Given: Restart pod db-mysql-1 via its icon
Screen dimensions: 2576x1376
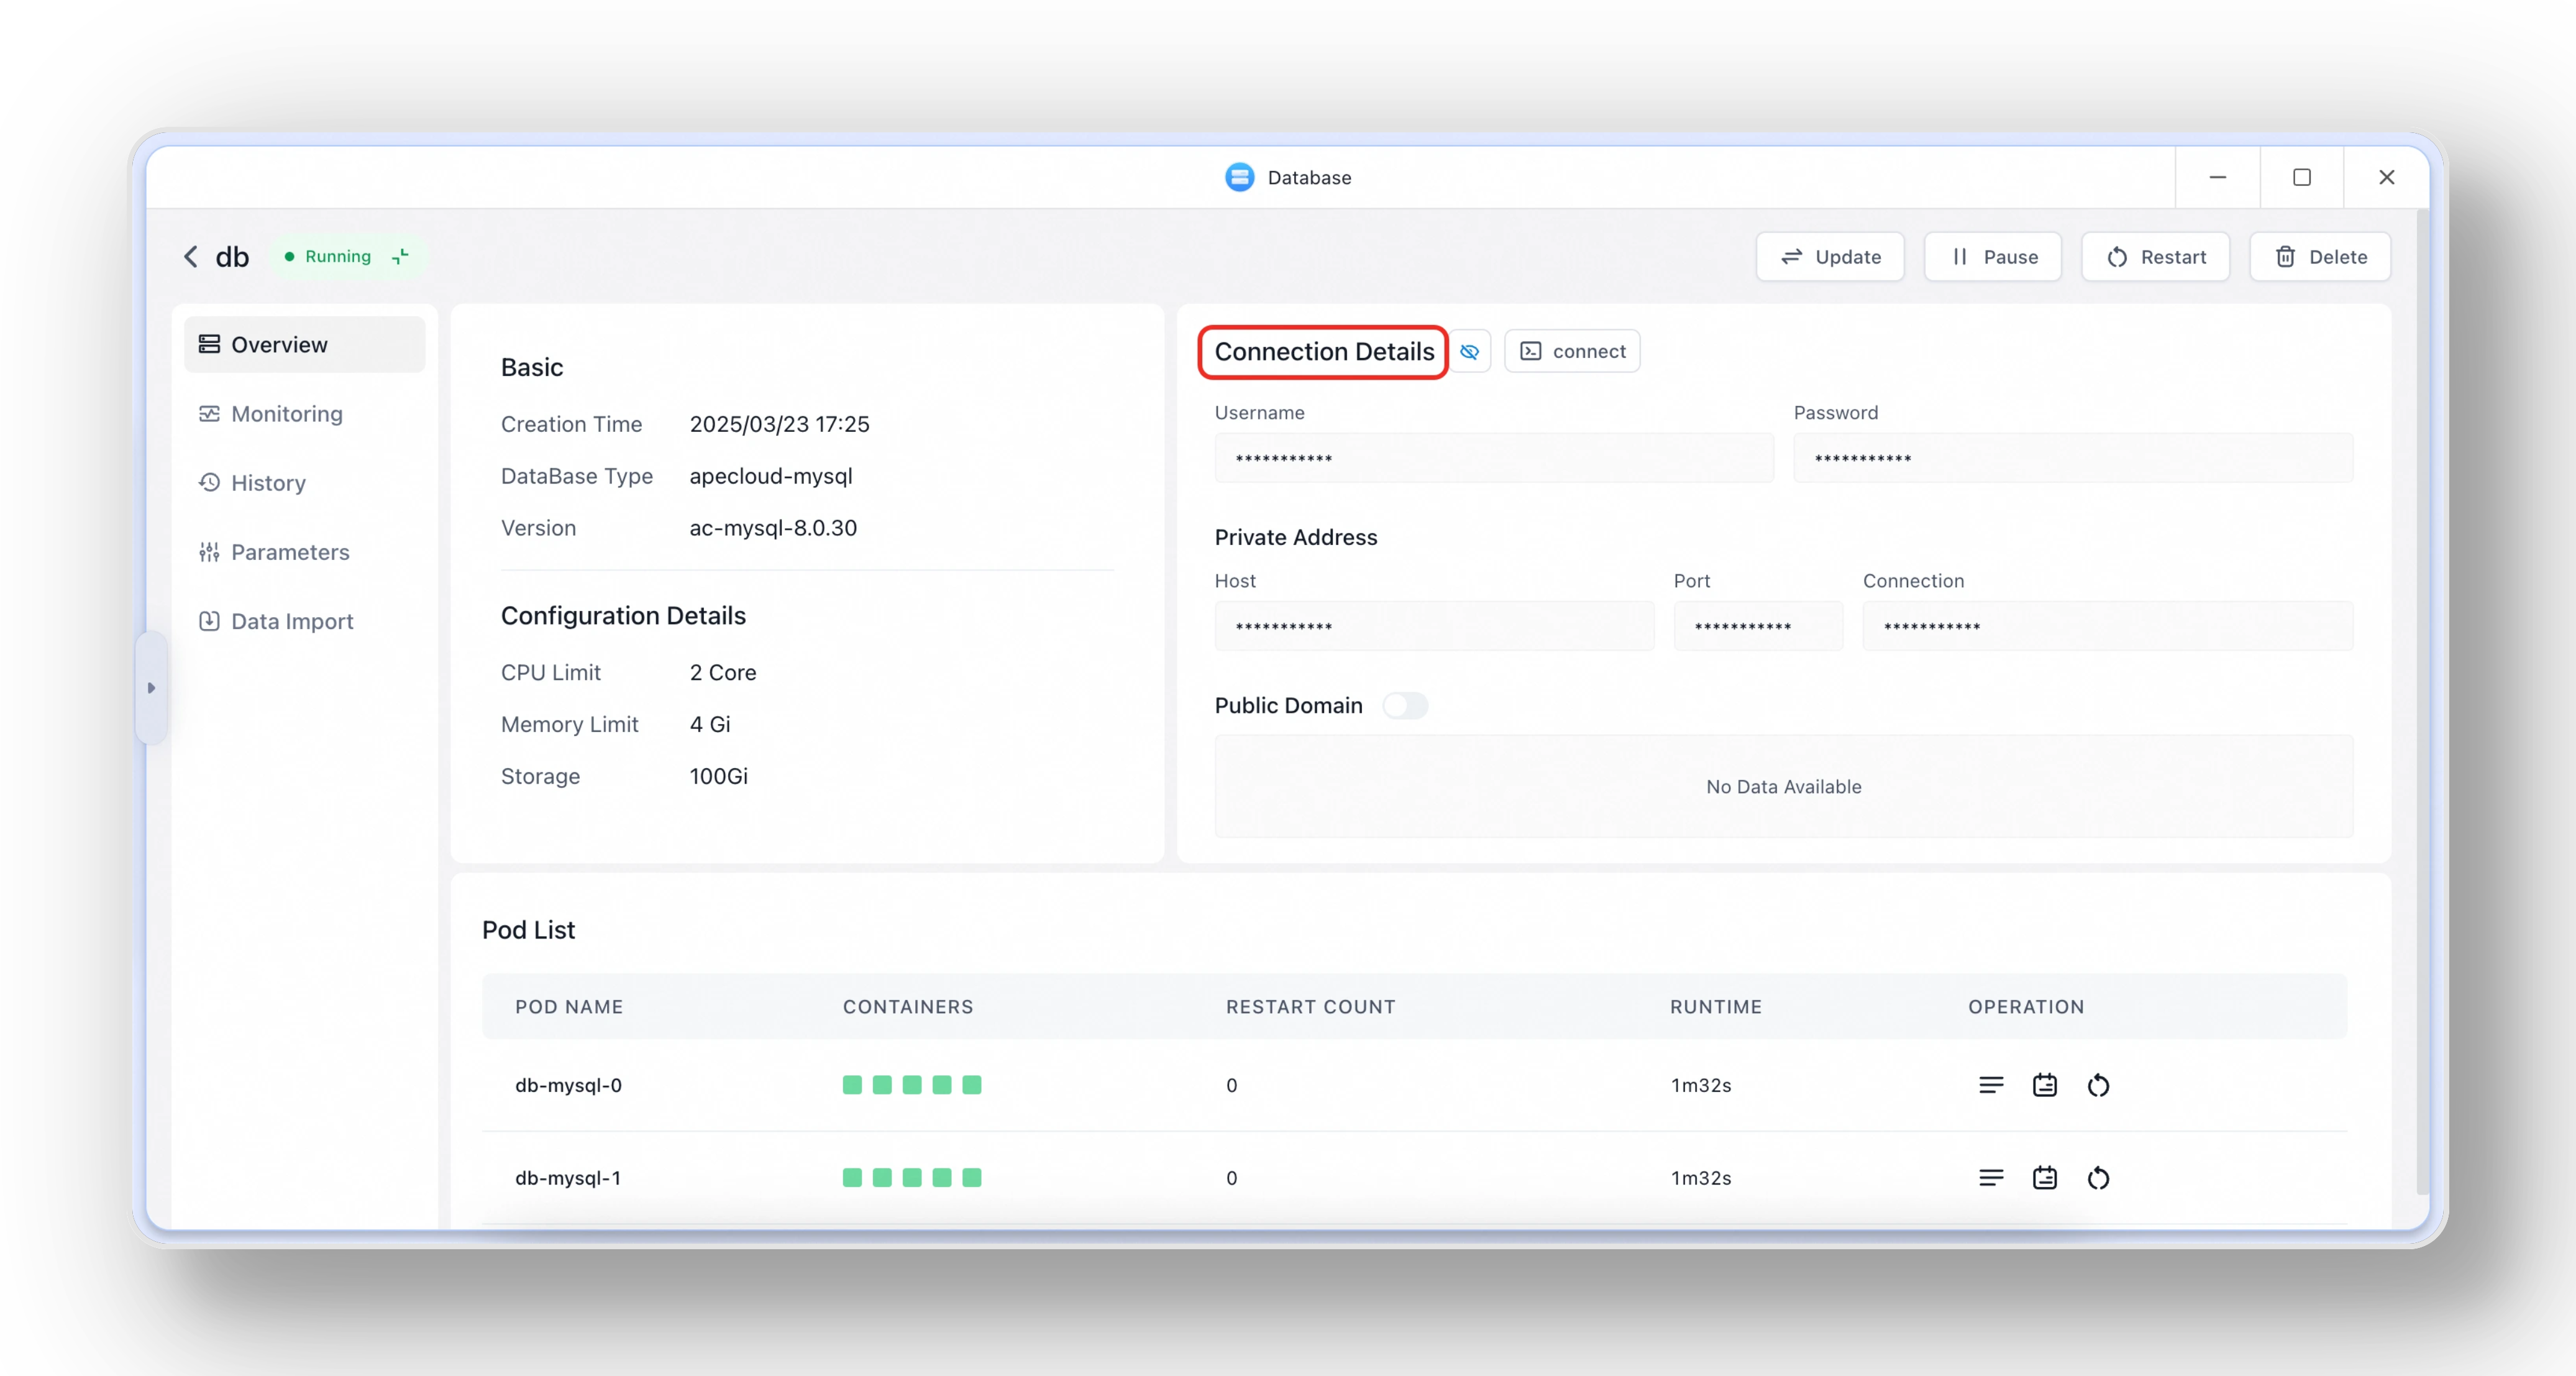Looking at the screenshot, I should tap(2098, 1178).
